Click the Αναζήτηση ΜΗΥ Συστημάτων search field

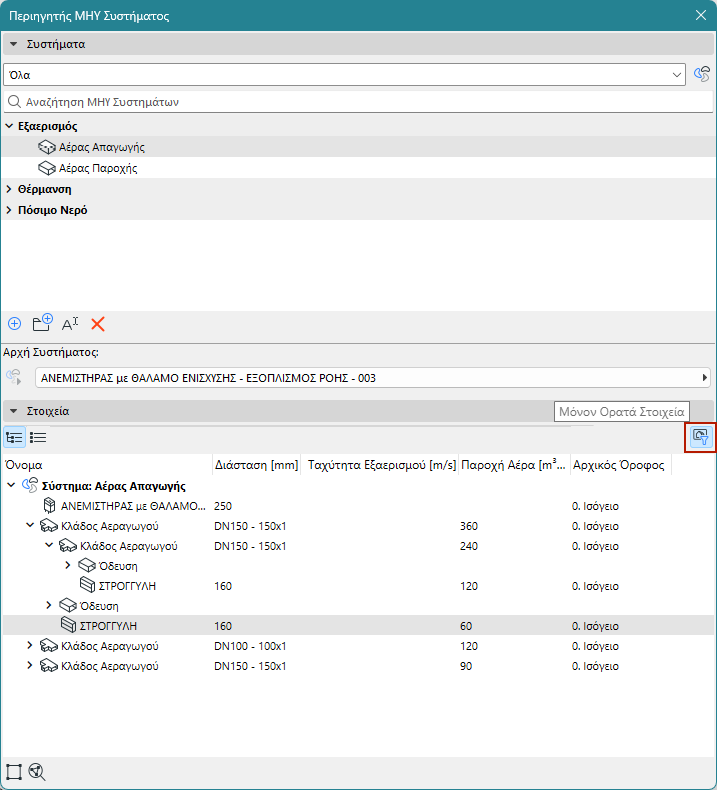358,102
